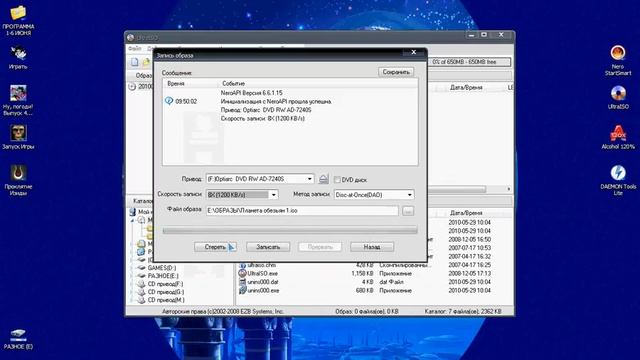Click the upper Дата/Время column header

(466, 87)
